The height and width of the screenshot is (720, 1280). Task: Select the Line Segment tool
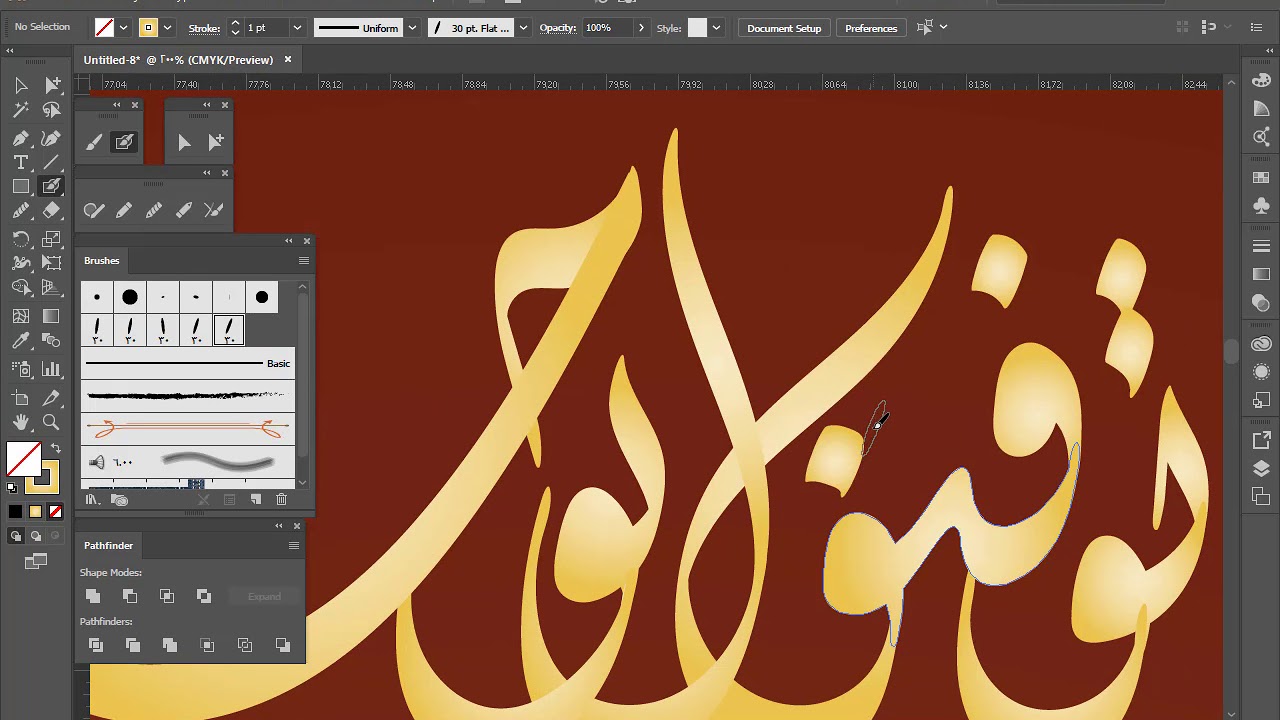click(x=52, y=162)
